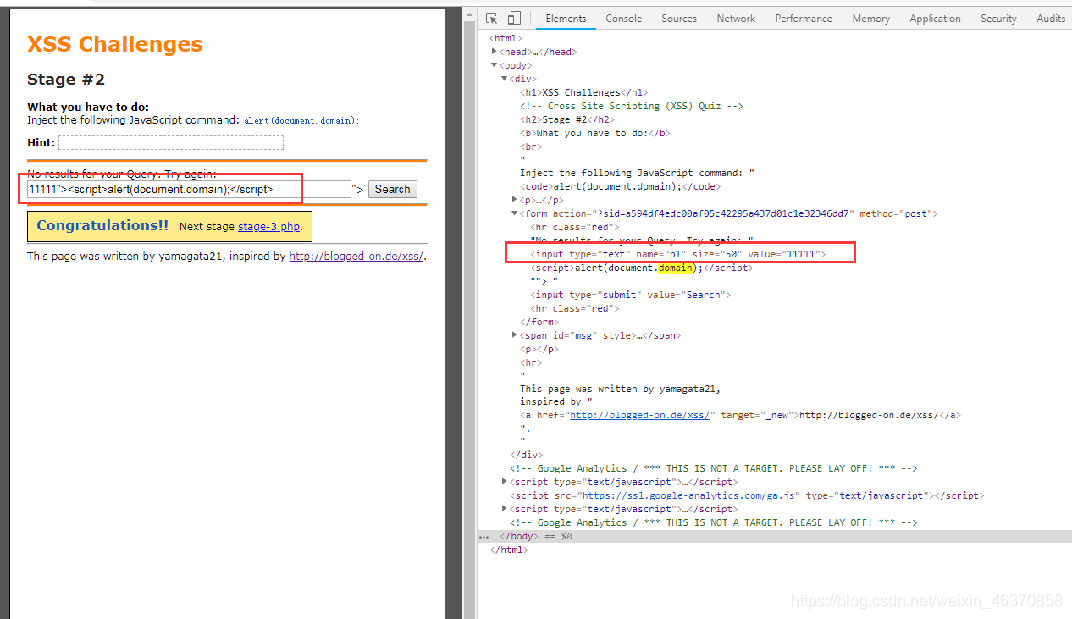Screen dimensions: 1072x619
Task: Click the ellipsis beside the body line
Action: [x=484, y=537]
